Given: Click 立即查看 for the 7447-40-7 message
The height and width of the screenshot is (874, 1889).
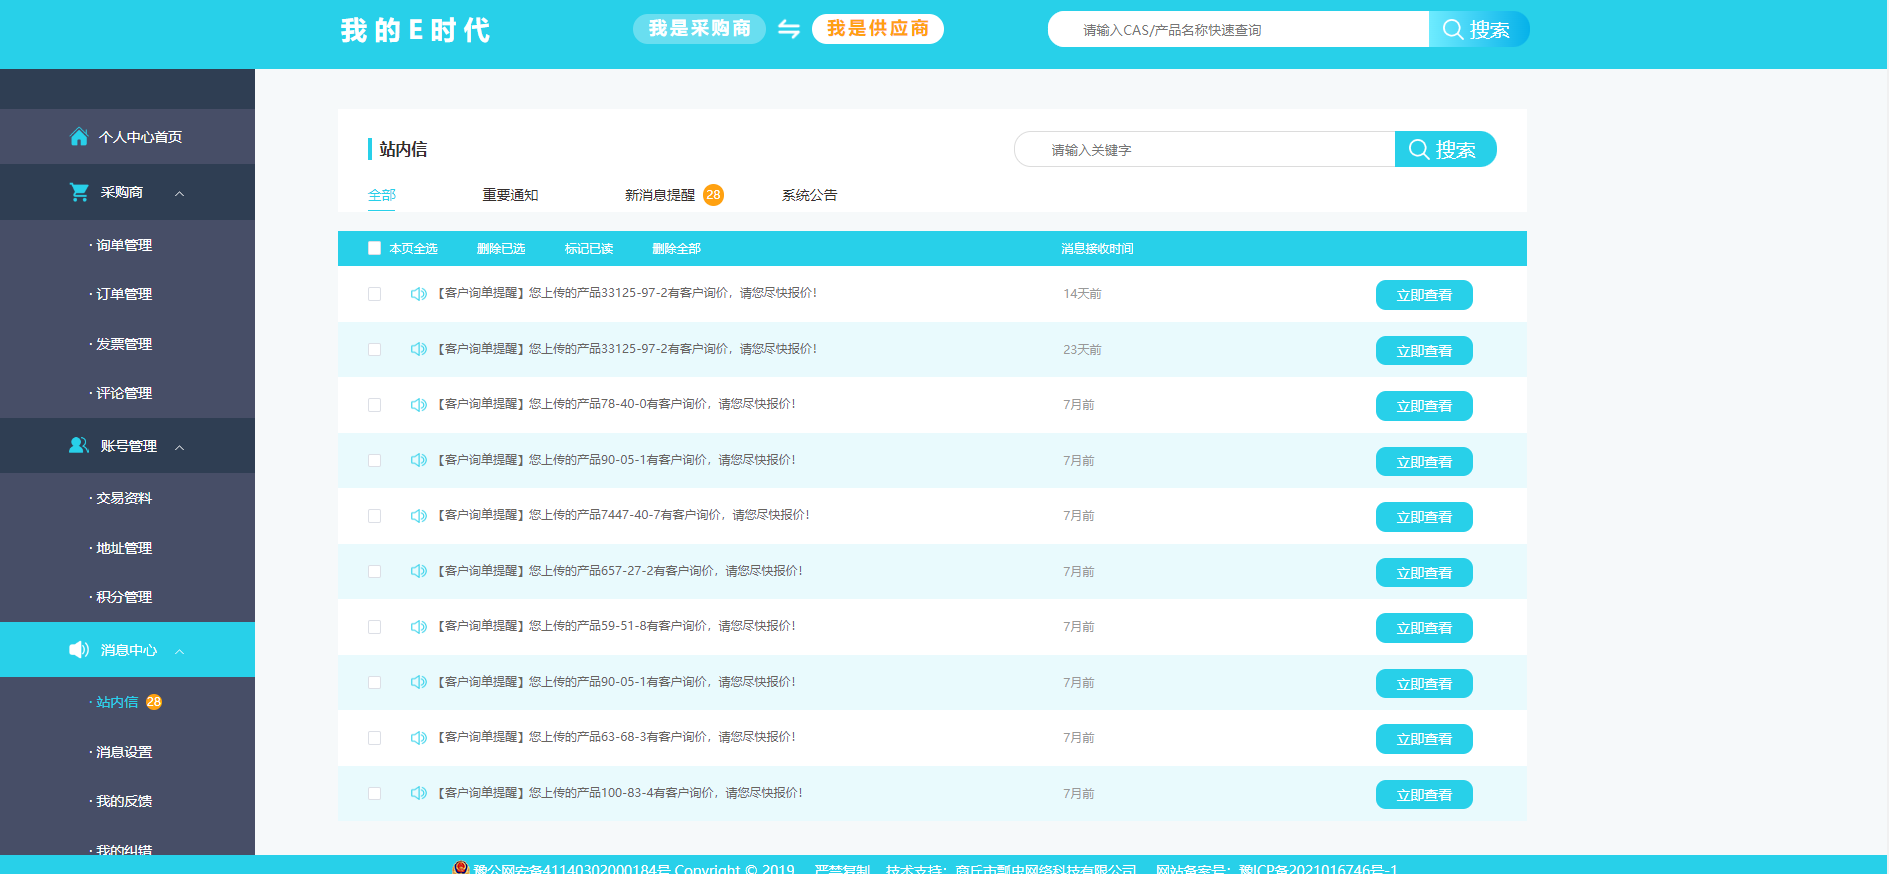Looking at the screenshot, I should [1424, 517].
